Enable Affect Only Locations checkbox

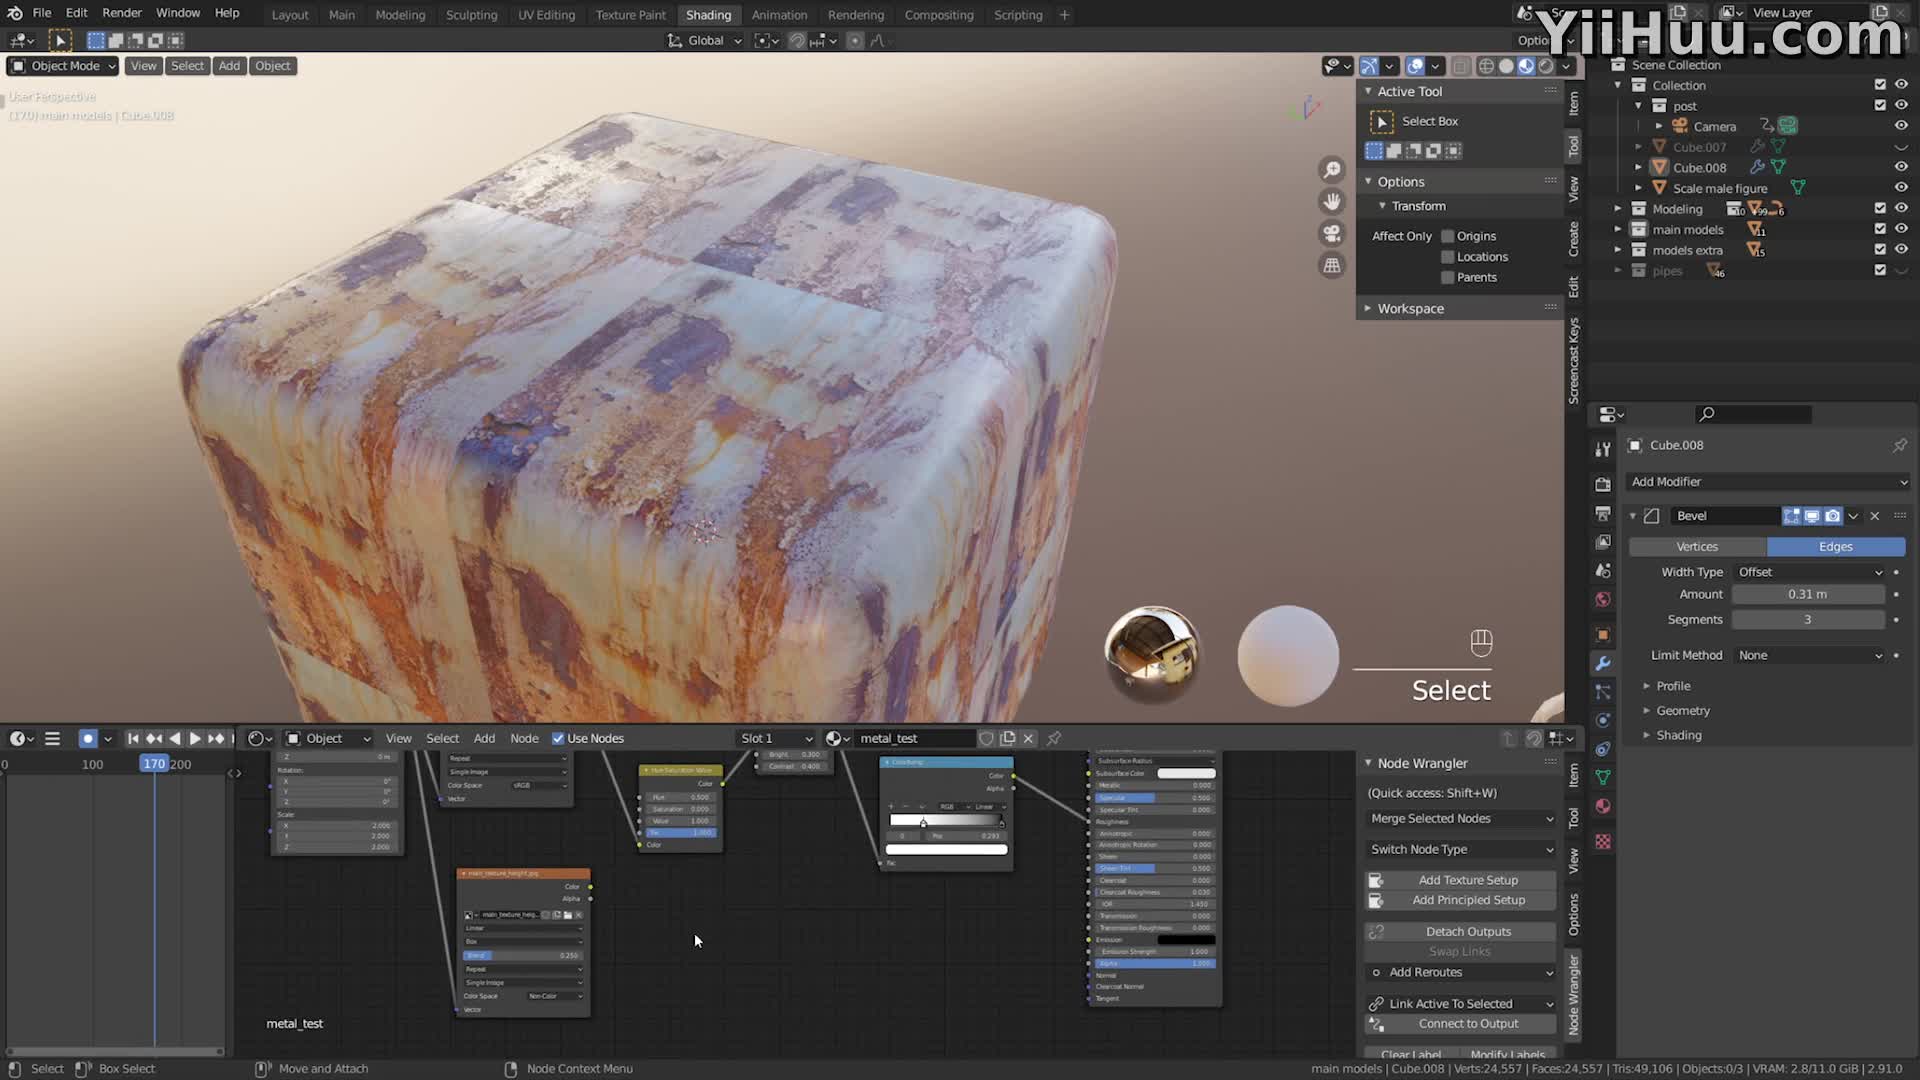[x=1447, y=257]
